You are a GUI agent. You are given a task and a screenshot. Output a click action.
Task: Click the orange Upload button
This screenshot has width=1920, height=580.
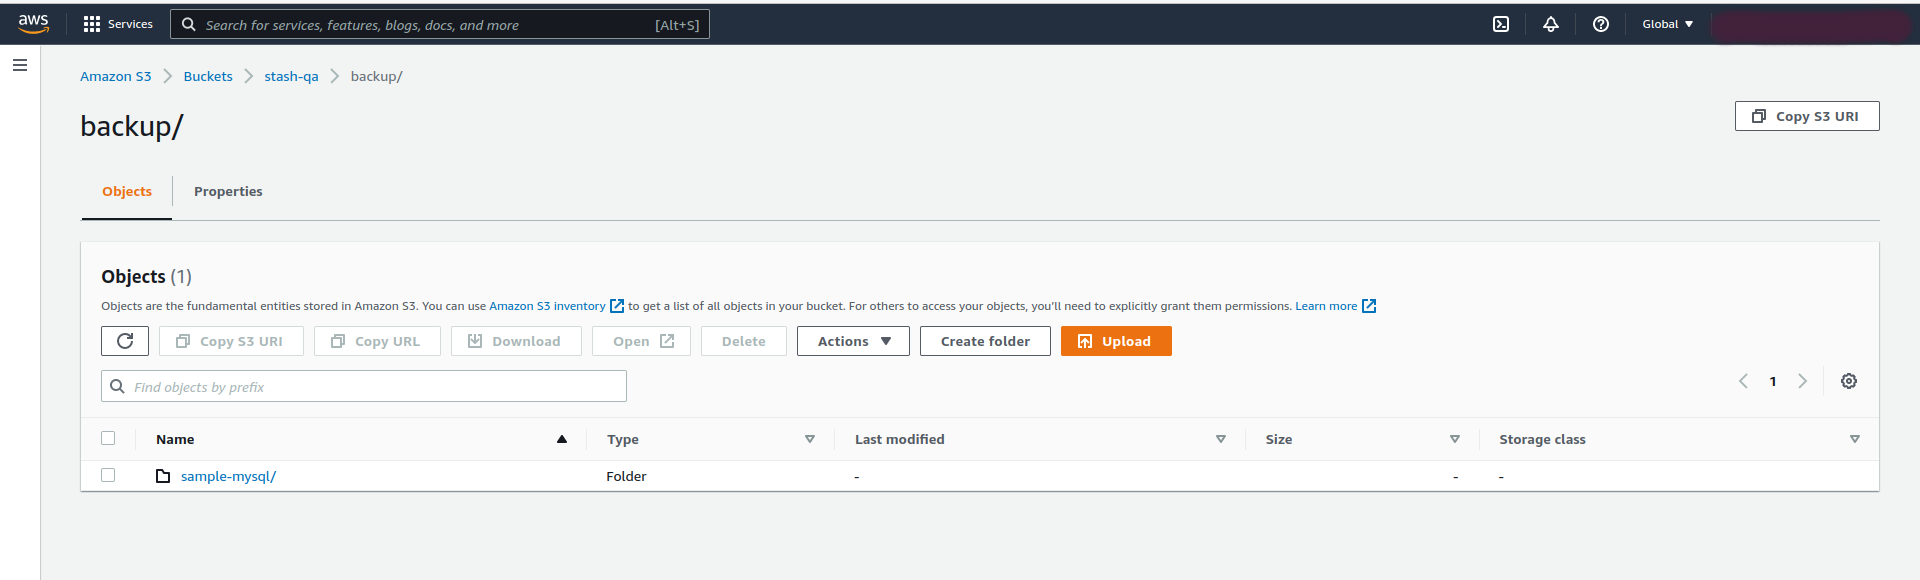coord(1115,341)
